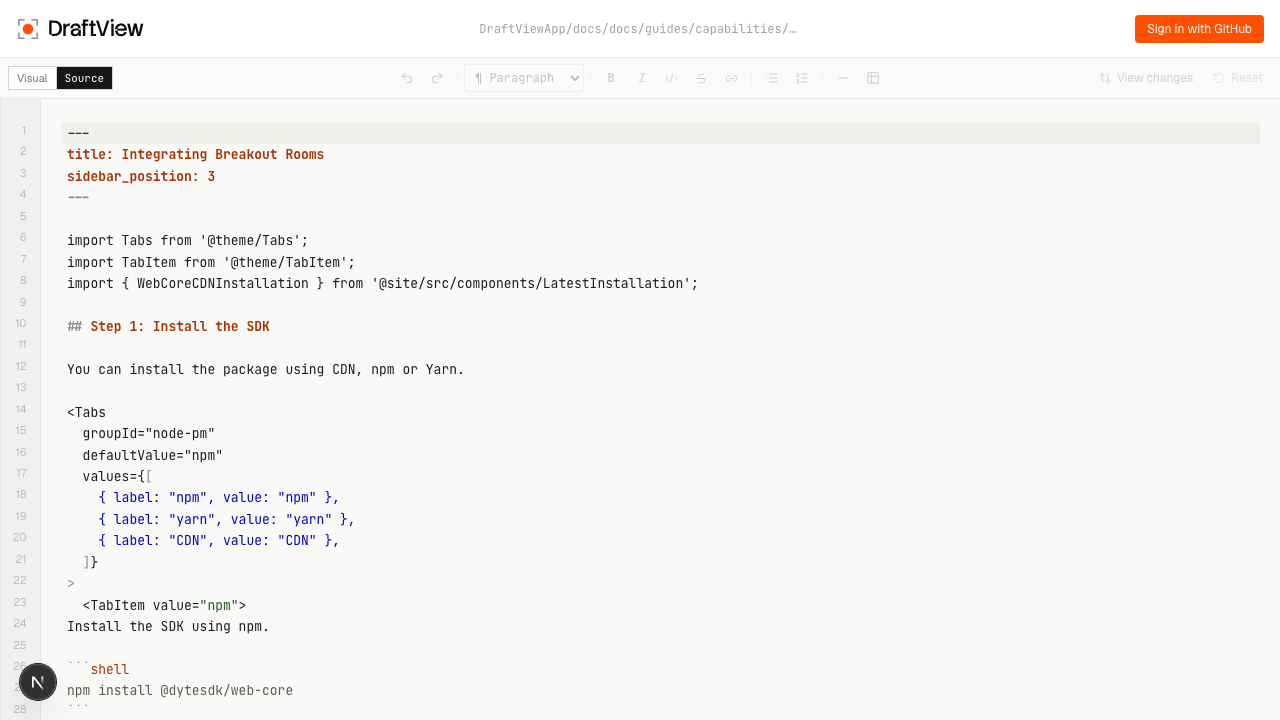
Task: Click the label "npm" value line
Action: point(219,498)
